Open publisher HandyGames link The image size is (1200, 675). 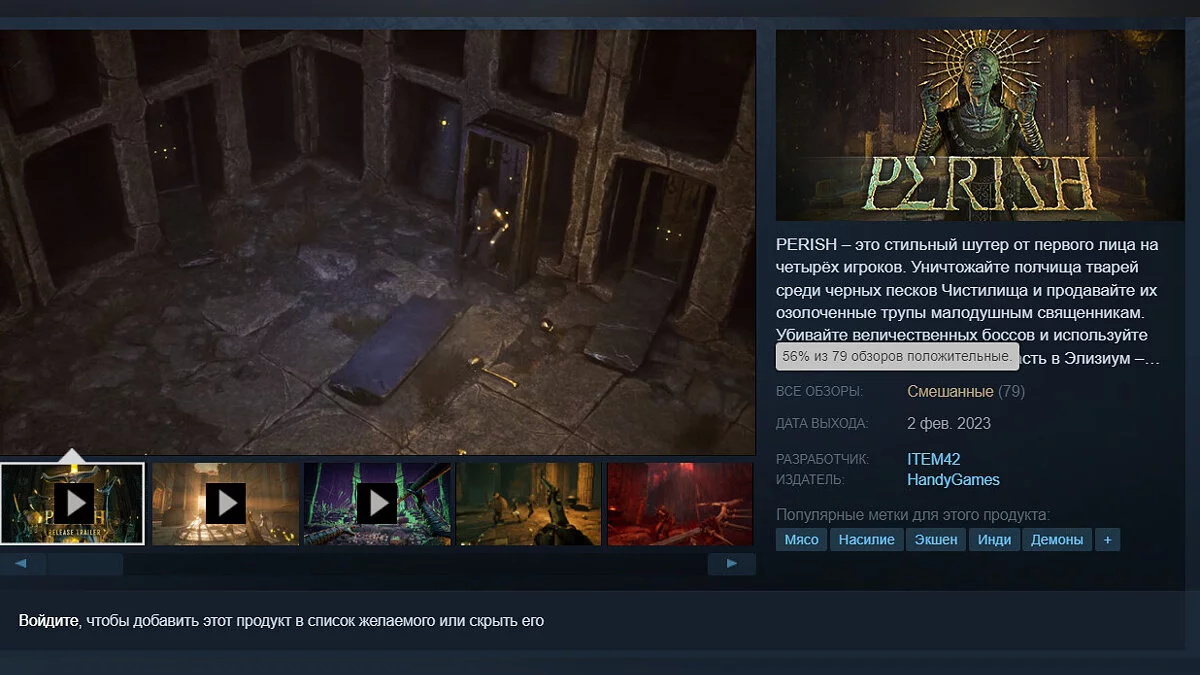coord(953,480)
